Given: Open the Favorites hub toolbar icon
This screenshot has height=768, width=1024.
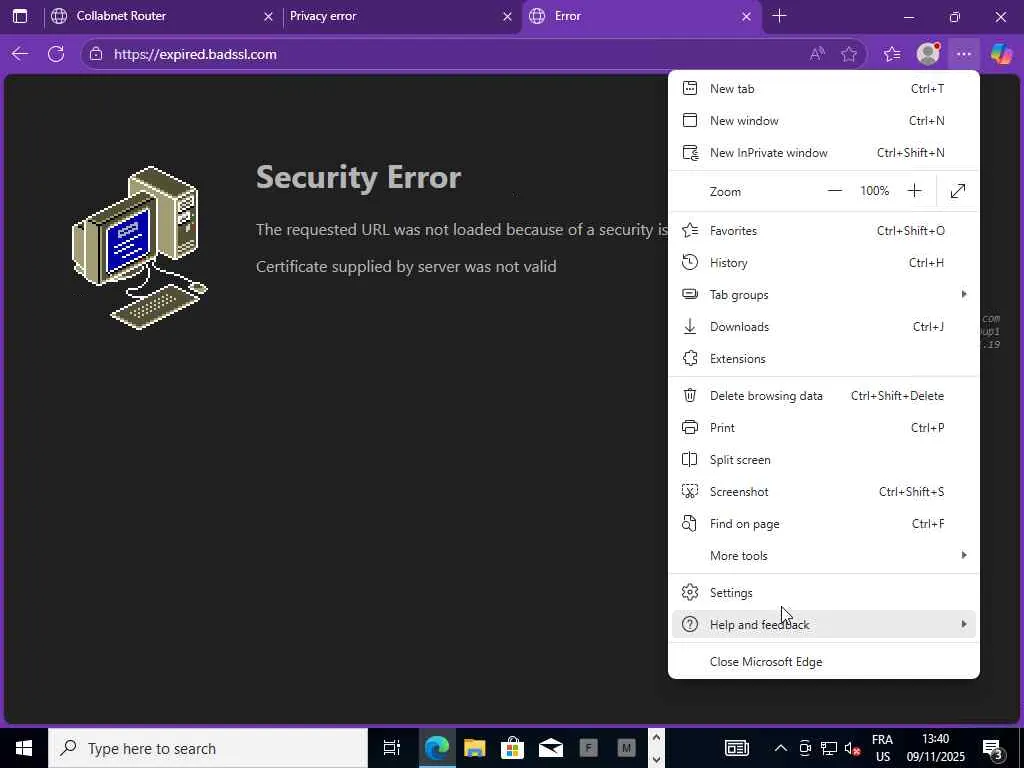Looking at the screenshot, I should 892,54.
